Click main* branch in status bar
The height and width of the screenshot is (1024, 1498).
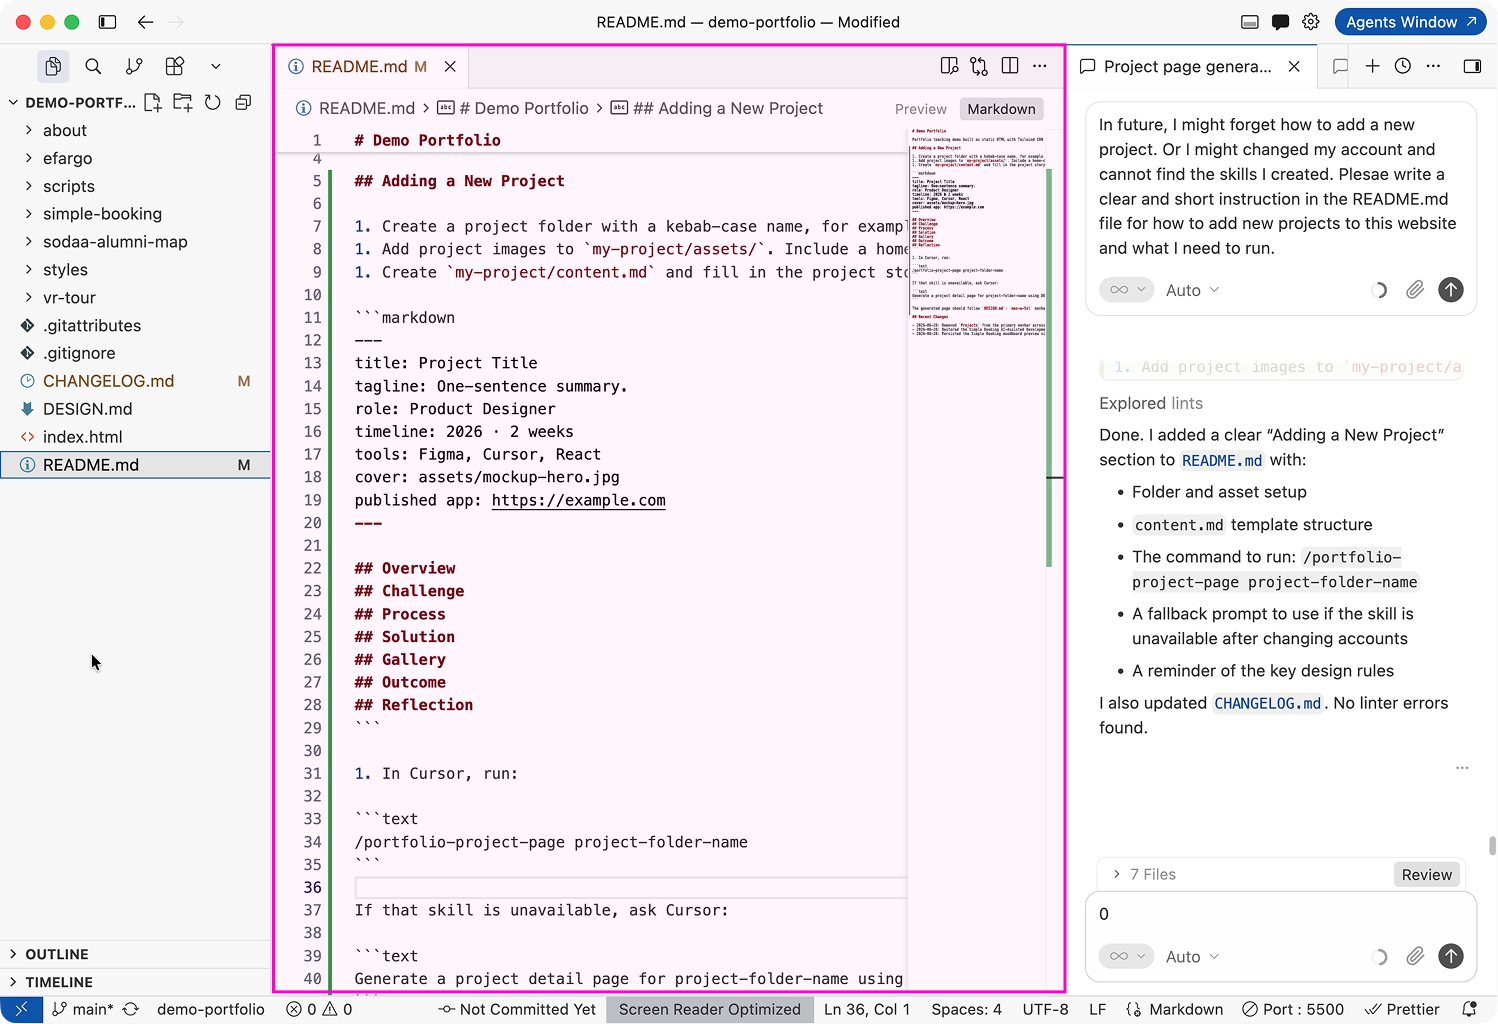[x=83, y=1010]
